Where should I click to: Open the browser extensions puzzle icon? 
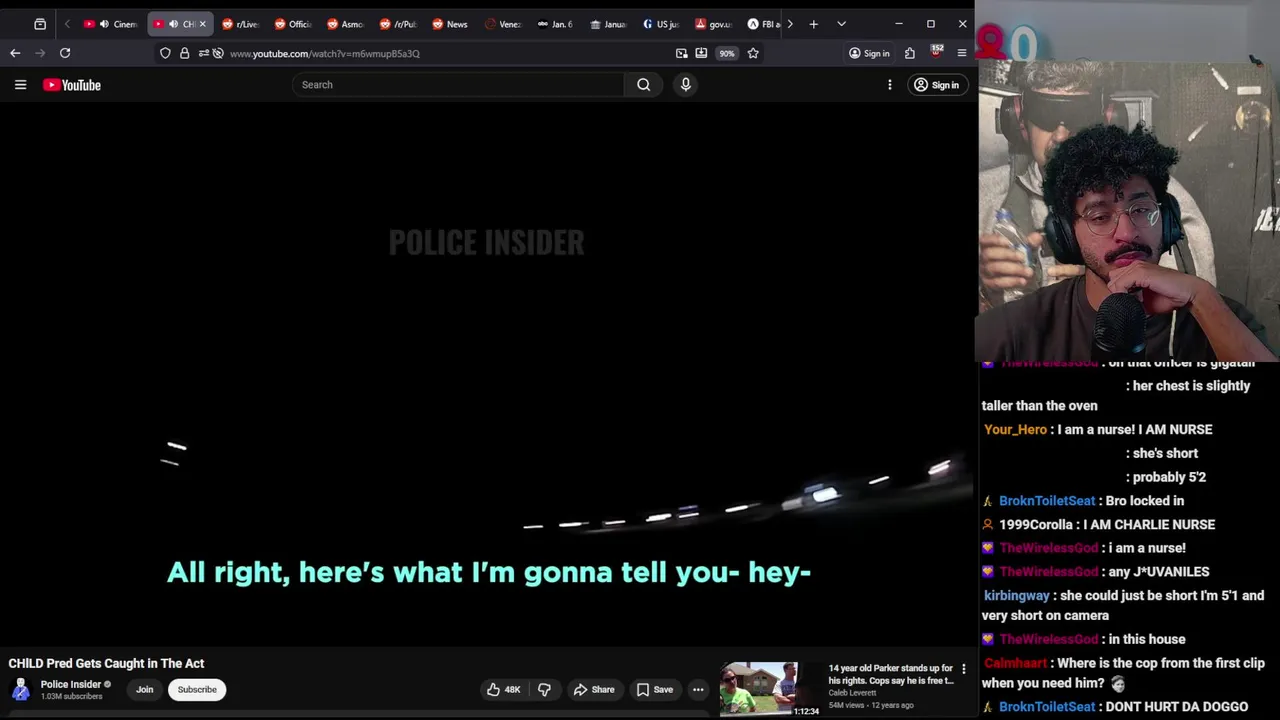pos(910,53)
